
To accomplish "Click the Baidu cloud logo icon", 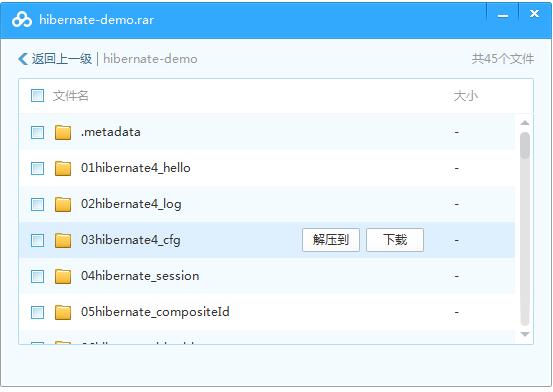I will (22, 20).
